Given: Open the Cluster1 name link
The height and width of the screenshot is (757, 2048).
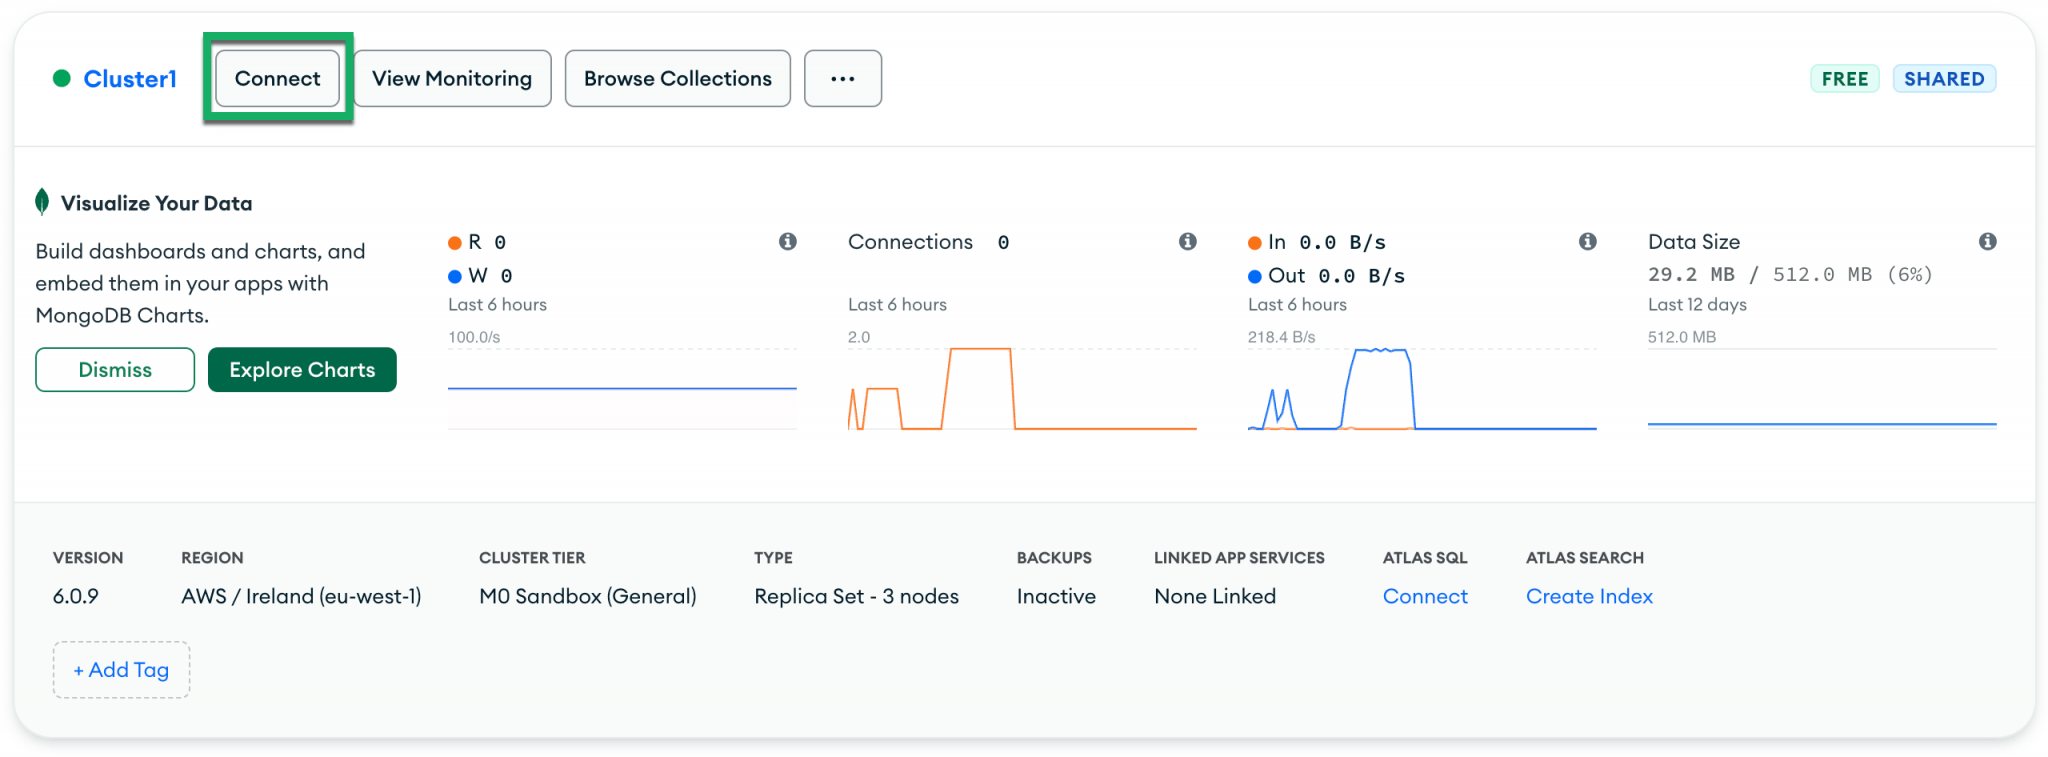Looking at the screenshot, I should click(x=130, y=79).
